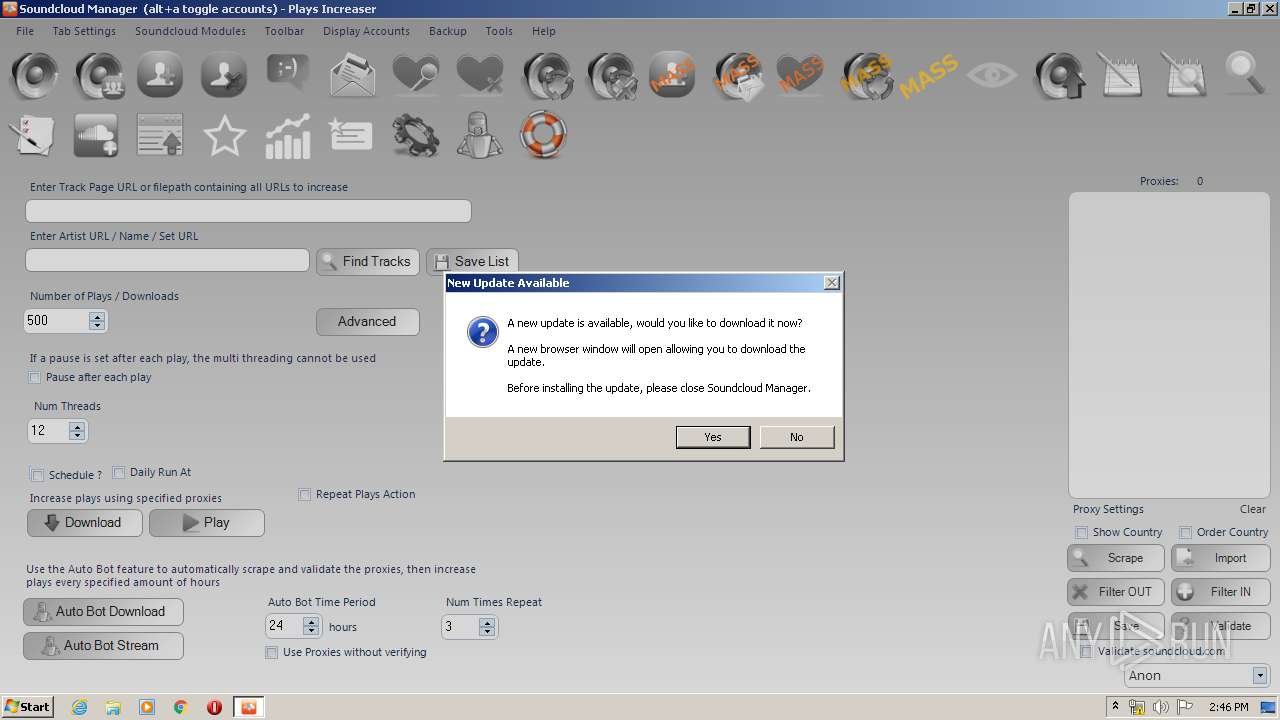Toggle Repeat Plays Action checkbox
1280x720 pixels.
305,494
